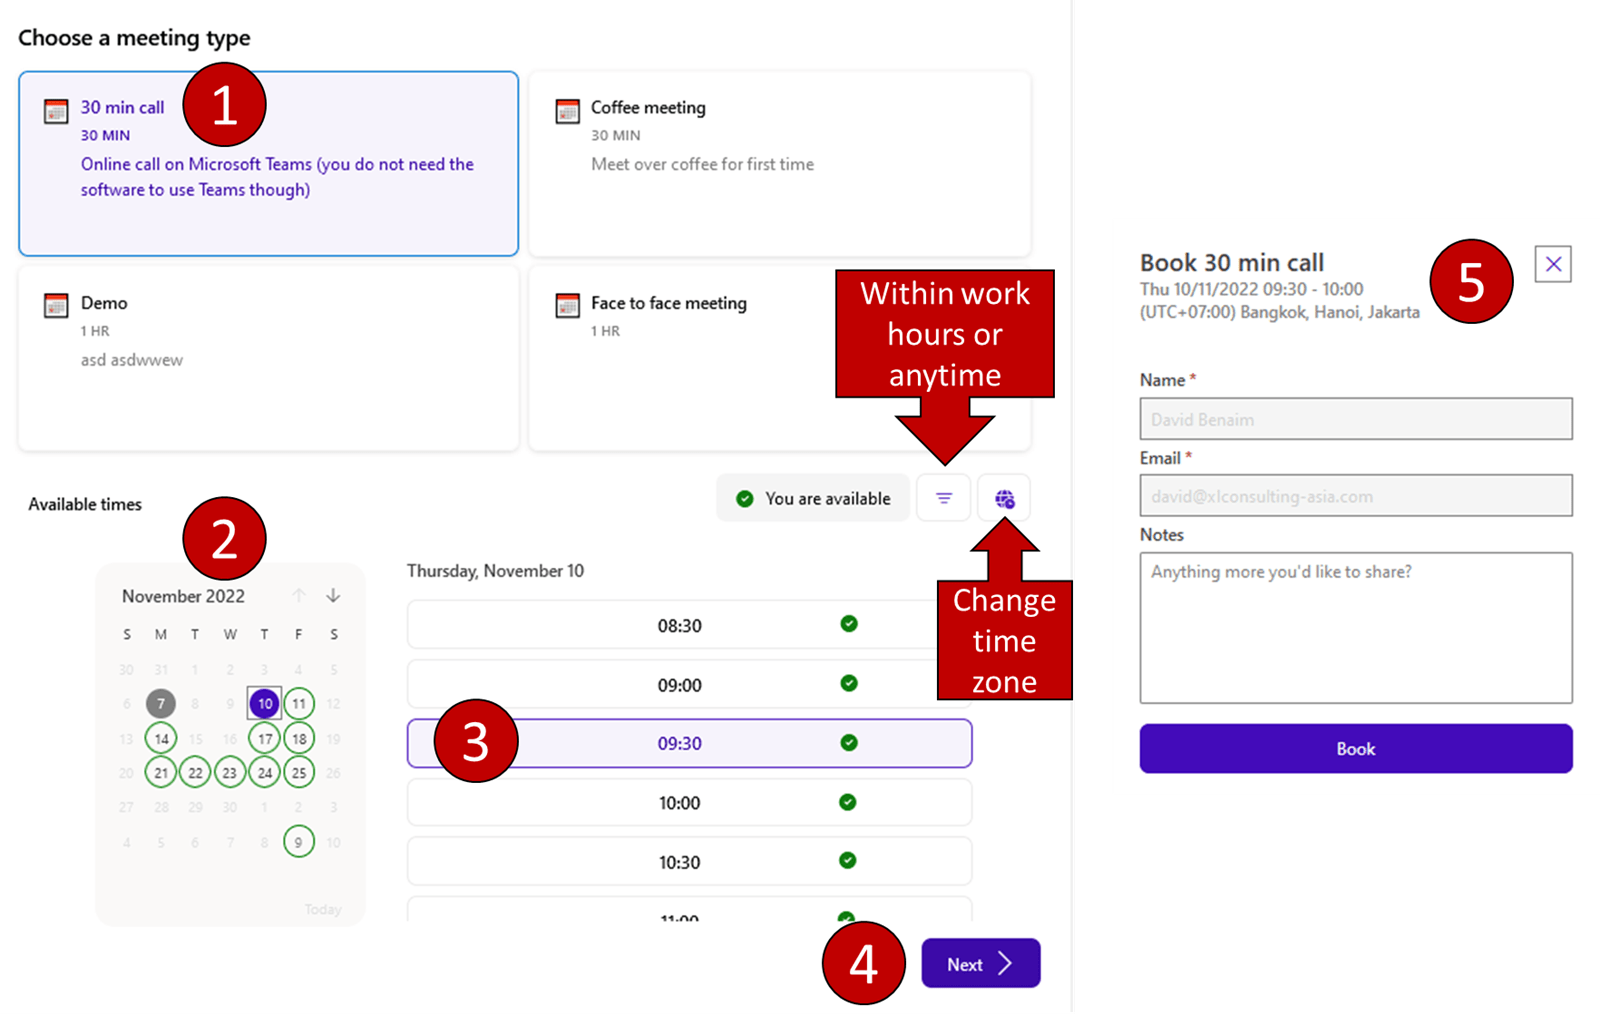Image resolution: width=1600 pixels, height=1036 pixels.
Task: Close the Book 30 min call dialog
Action: click(1552, 264)
